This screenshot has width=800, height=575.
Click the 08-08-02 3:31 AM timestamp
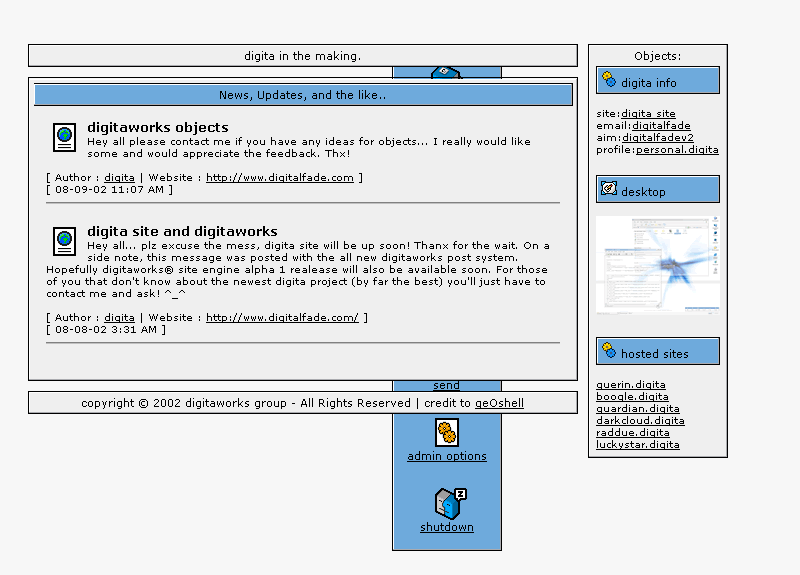pyautogui.click(x=106, y=330)
